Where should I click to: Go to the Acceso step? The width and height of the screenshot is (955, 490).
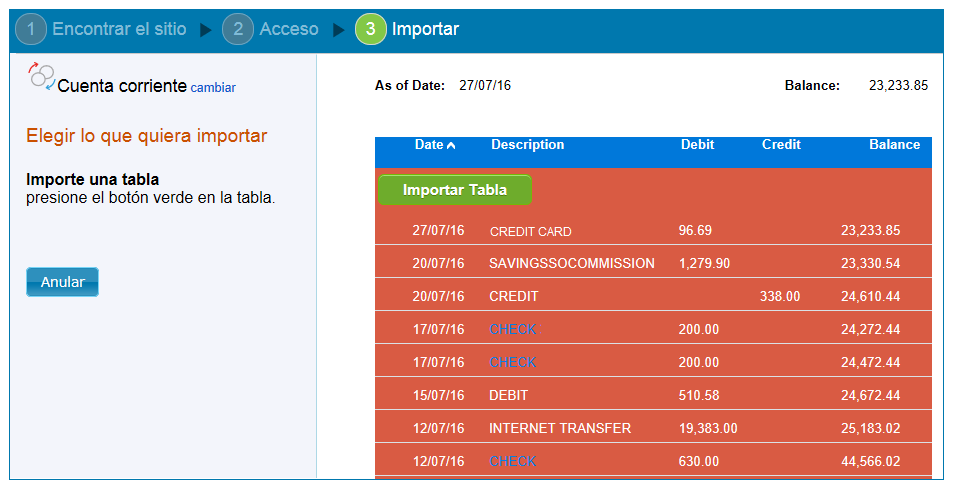pyautogui.click(x=289, y=30)
